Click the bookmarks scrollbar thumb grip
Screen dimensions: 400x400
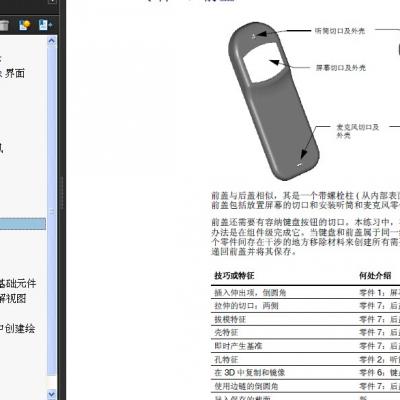point(52,211)
